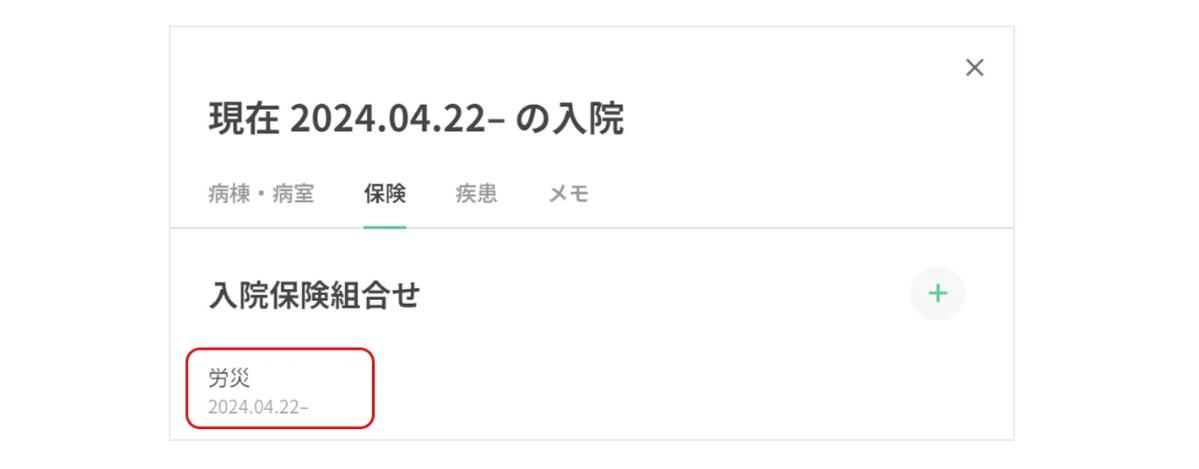
Task: Click the green underline beneath 保険 tab
Action: tap(385, 227)
